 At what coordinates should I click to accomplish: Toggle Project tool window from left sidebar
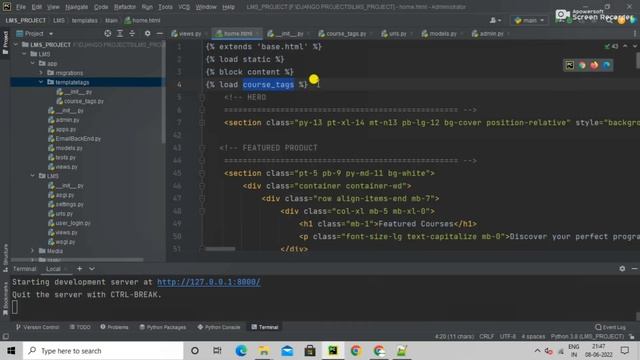pyautogui.click(x=5, y=42)
